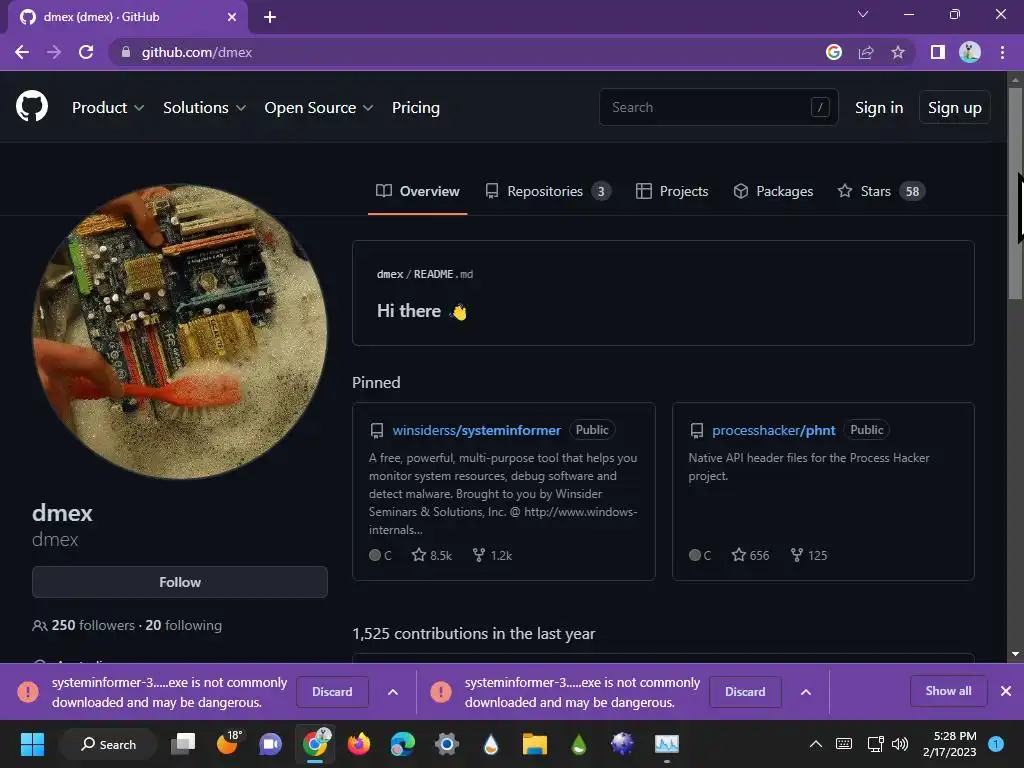Open the browser side panel

coord(938,52)
